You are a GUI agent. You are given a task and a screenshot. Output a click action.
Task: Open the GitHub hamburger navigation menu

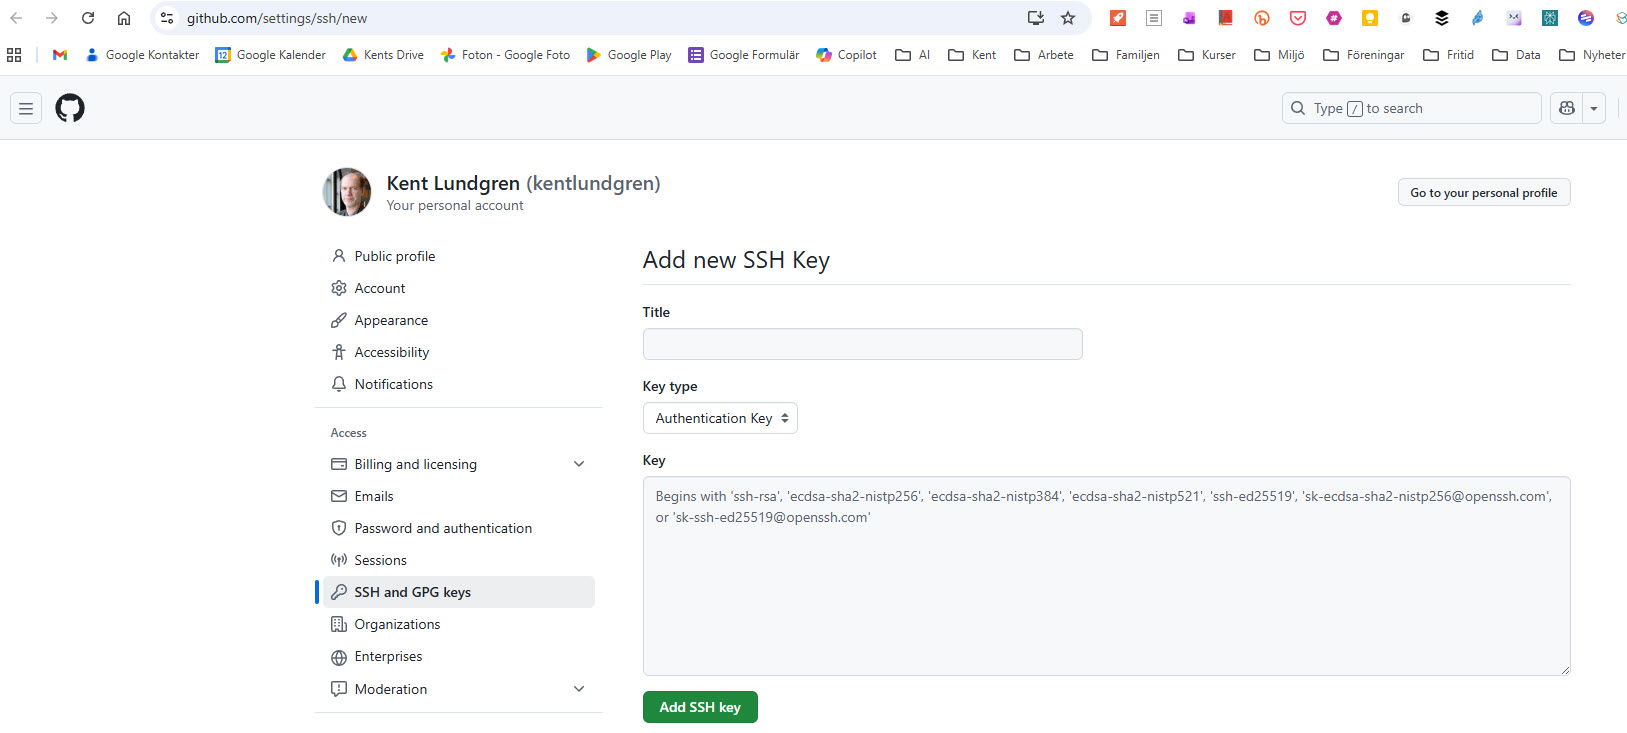pyautogui.click(x=26, y=108)
